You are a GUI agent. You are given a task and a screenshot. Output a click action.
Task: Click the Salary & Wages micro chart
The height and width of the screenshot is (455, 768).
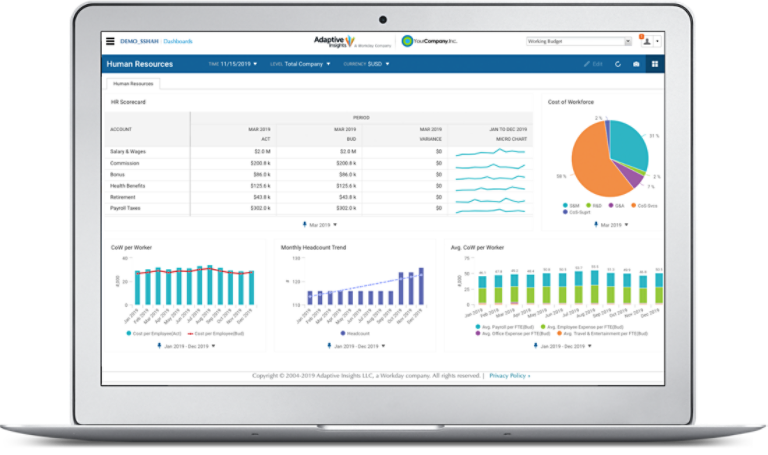click(x=490, y=151)
